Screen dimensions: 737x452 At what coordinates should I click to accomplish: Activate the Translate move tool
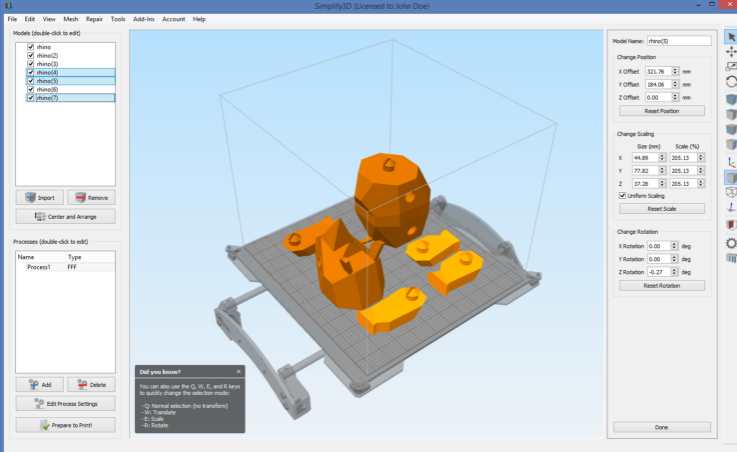731,52
